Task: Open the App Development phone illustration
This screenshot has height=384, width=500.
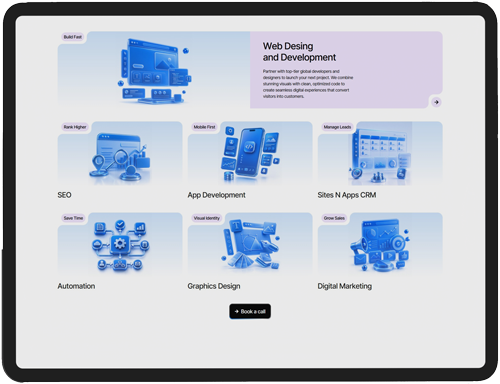Action: (x=250, y=153)
